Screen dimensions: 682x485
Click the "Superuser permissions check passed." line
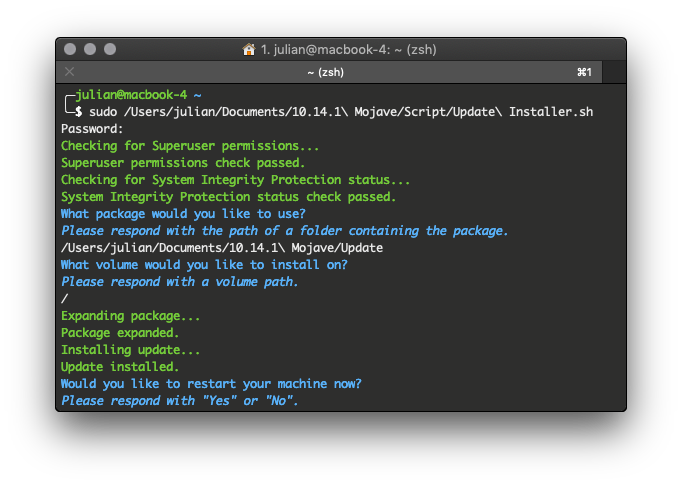[x=183, y=162]
